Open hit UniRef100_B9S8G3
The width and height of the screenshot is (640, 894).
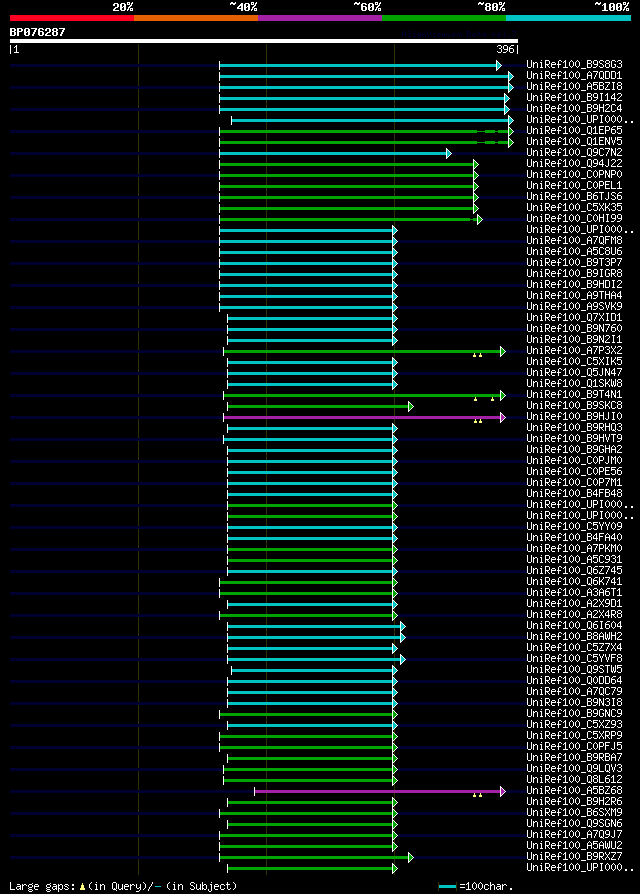pyautogui.click(x=574, y=64)
